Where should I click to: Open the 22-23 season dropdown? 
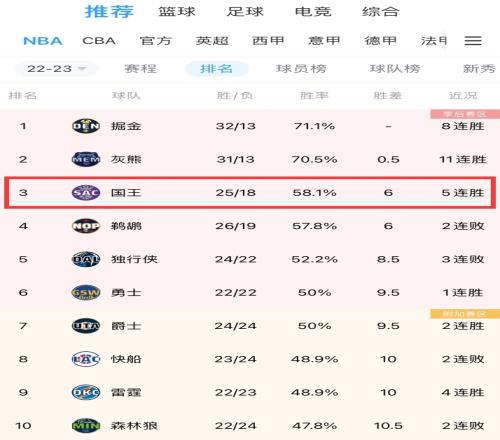pyautogui.click(x=56, y=69)
